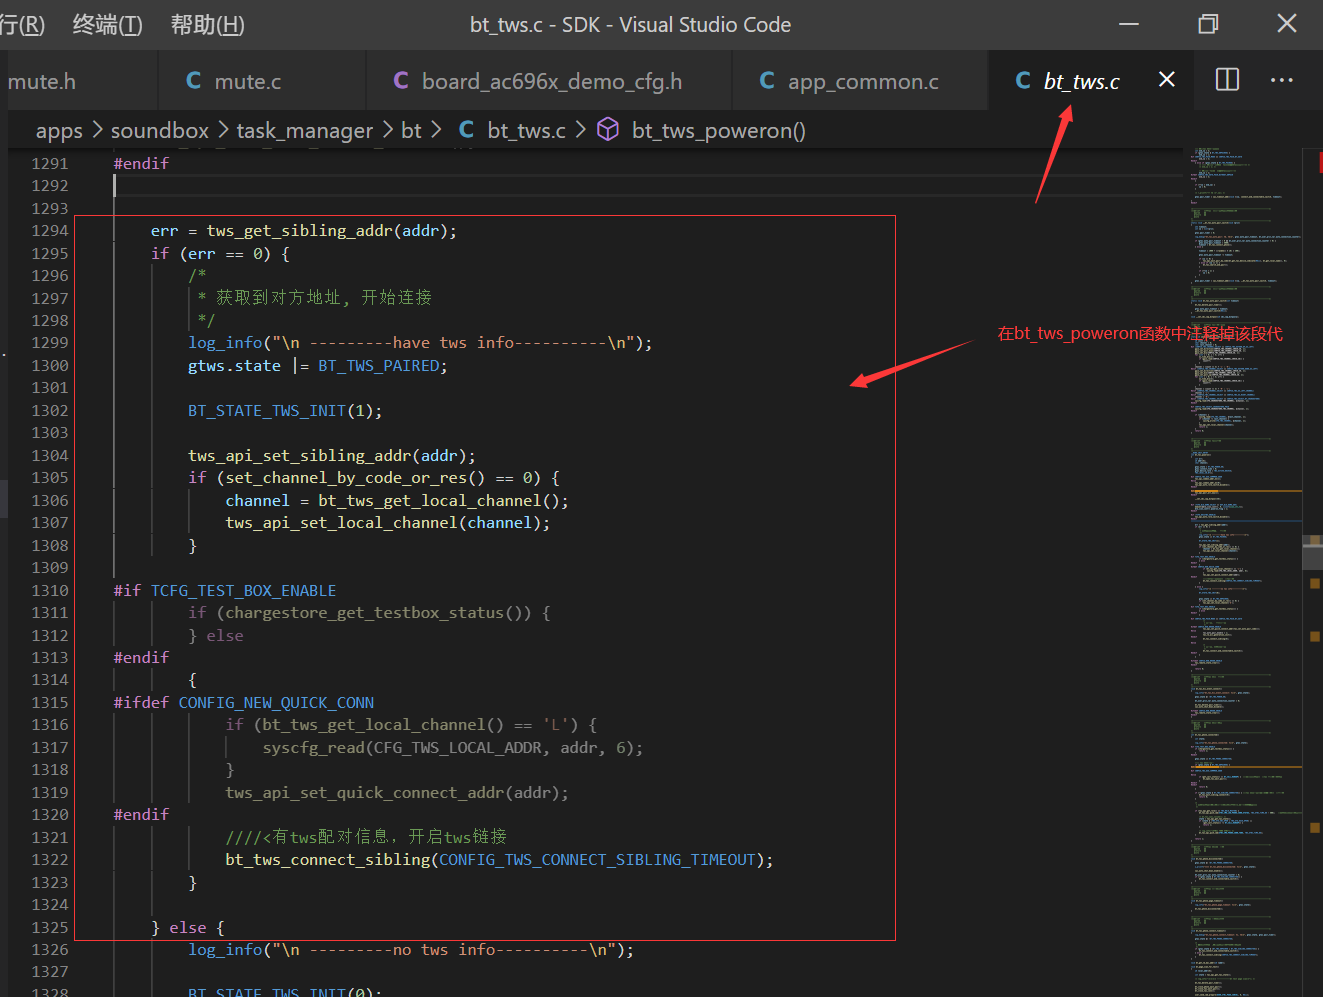Click TCFG_TEST_BOX_ENABLE macro

click(243, 591)
